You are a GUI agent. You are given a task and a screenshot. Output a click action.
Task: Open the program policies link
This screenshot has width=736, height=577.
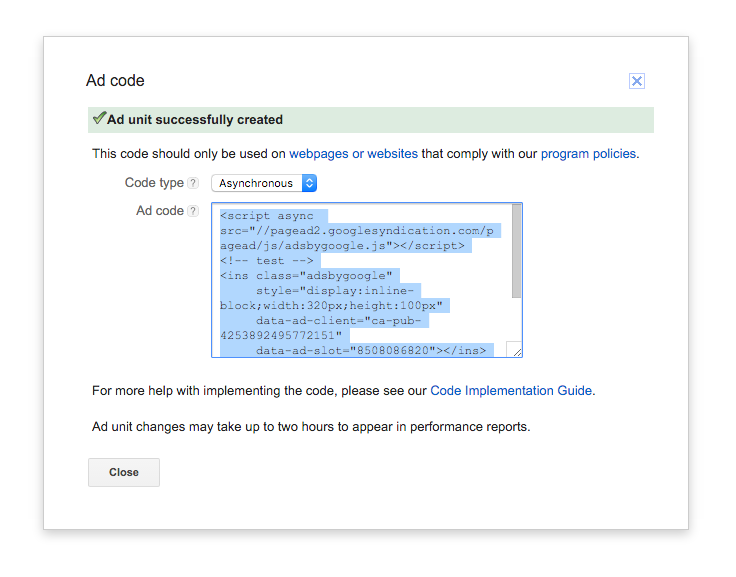pyautogui.click(x=588, y=154)
